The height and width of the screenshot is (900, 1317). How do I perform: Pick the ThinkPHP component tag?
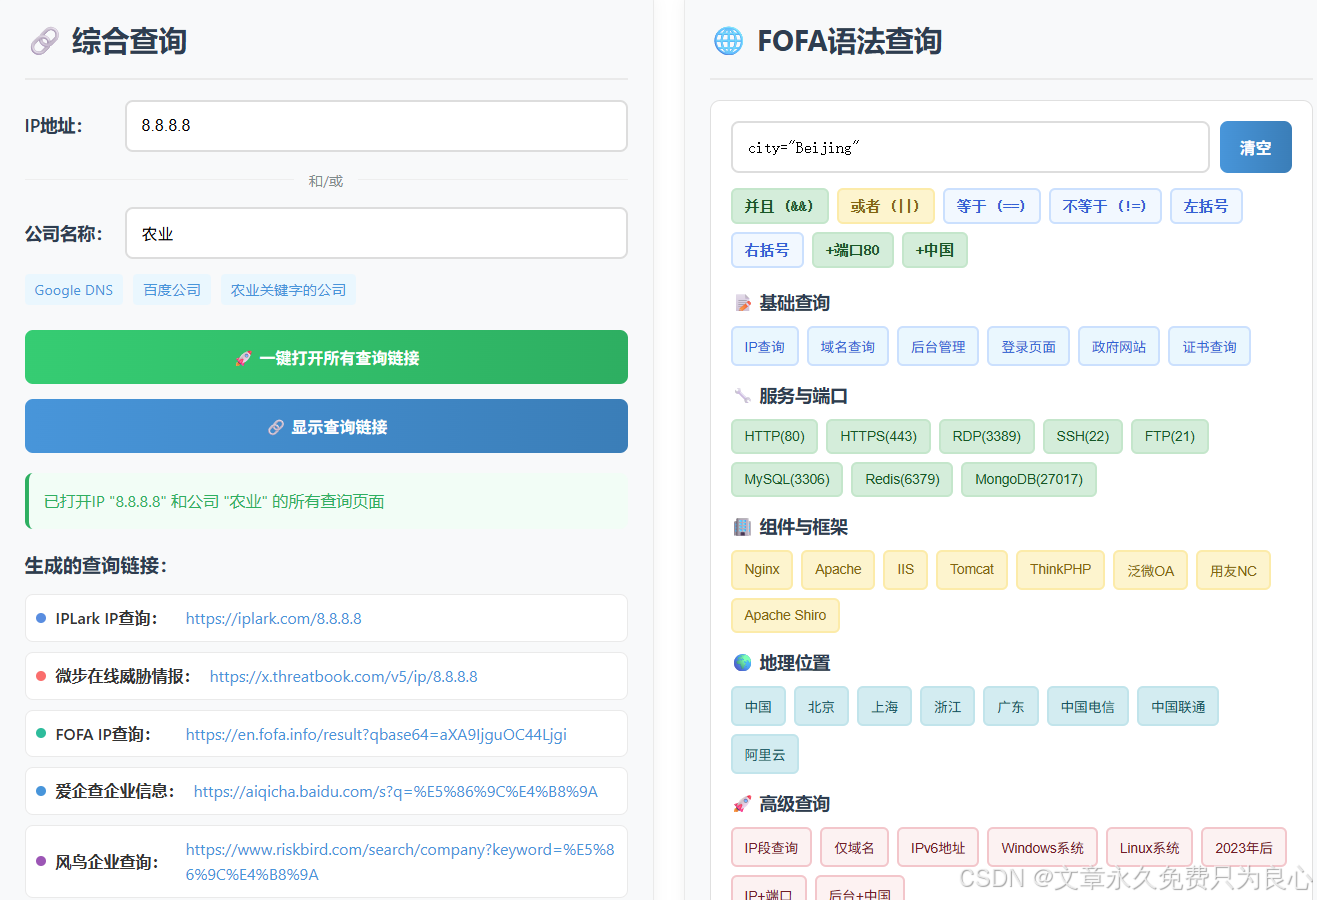(1061, 570)
